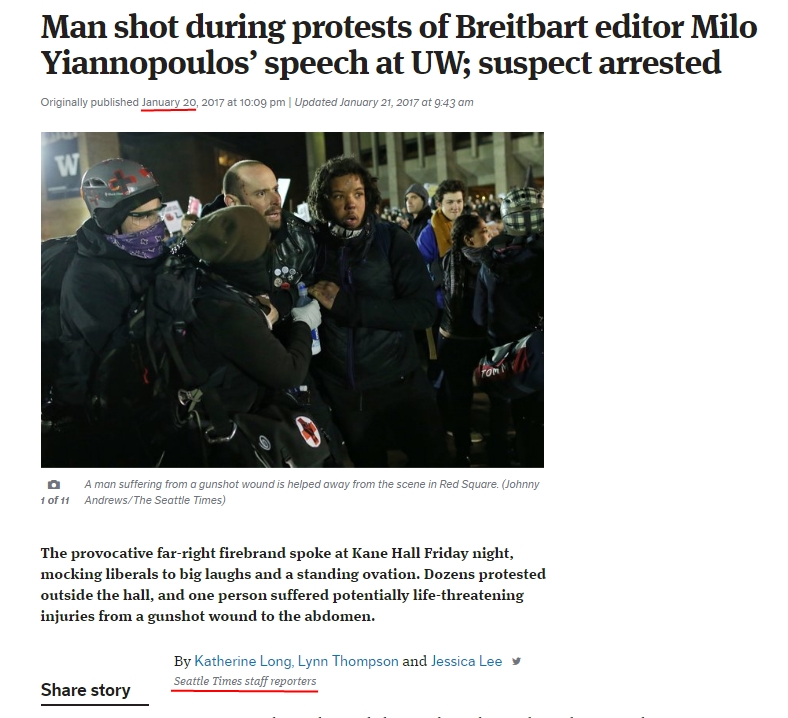Click the originally published date January 20, 2017
Image resolution: width=788 pixels, height=718 pixels.
(183, 102)
